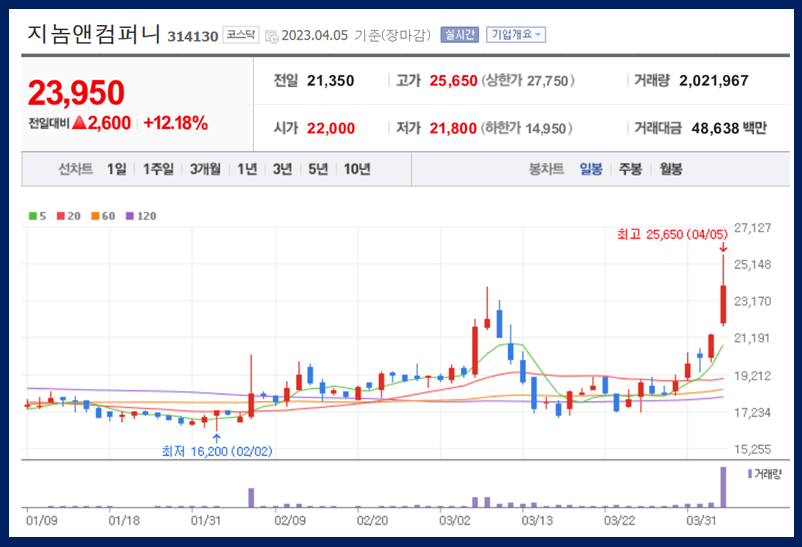
Task: Click the 최고 25,650 (04/05) chart label
Action: tap(672, 234)
